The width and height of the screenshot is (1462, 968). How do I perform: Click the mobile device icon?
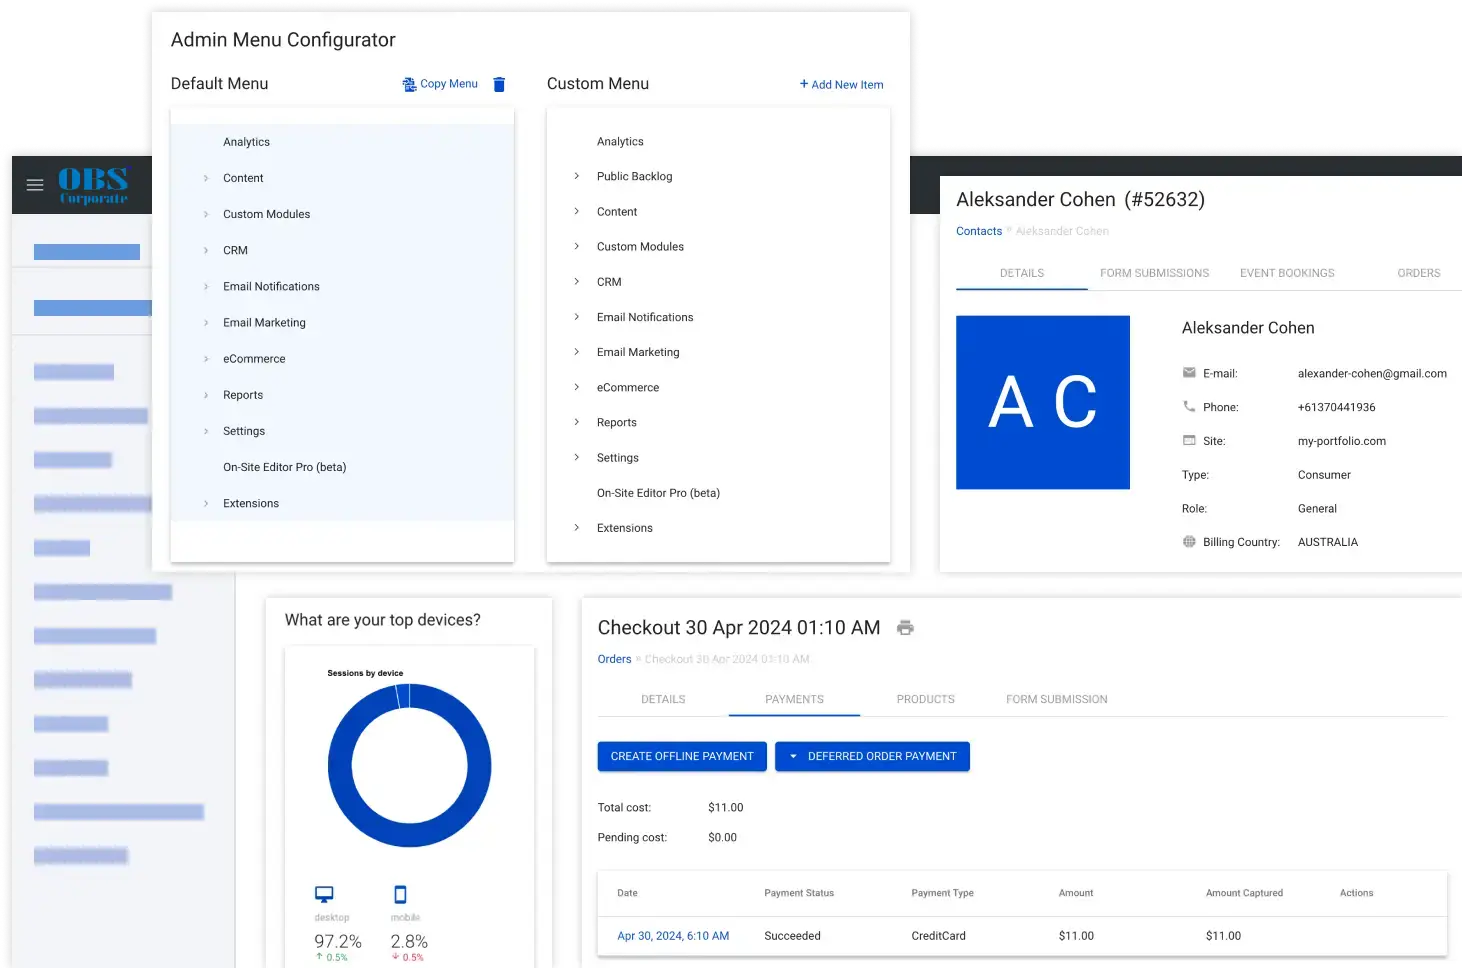(x=400, y=894)
